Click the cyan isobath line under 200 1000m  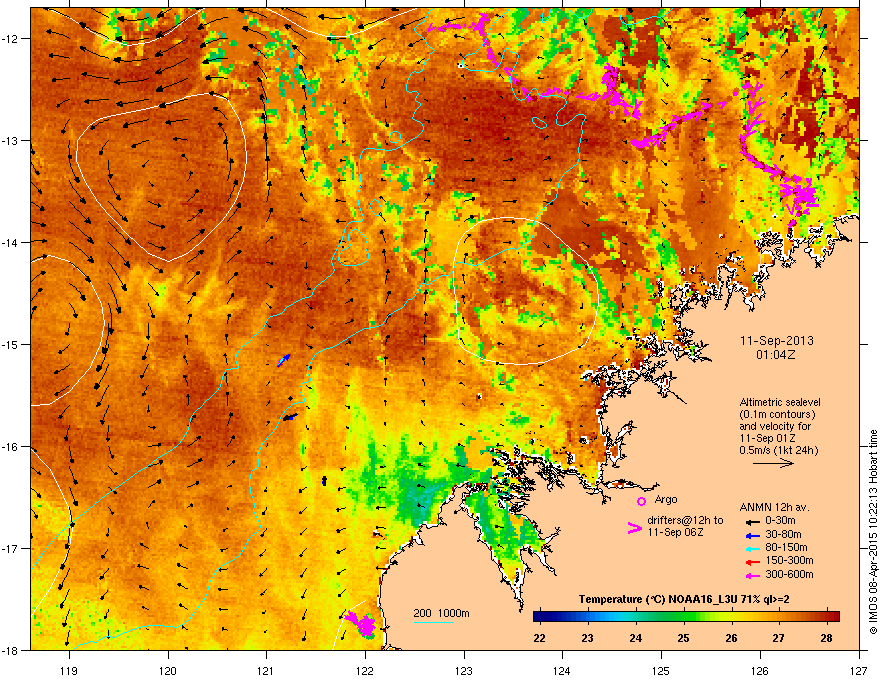pyautogui.click(x=434, y=623)
